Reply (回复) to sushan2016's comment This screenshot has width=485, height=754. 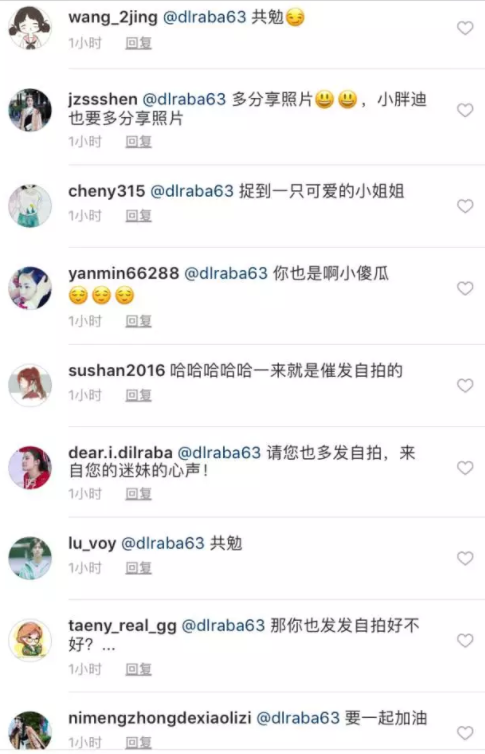[x=138, y=395]
